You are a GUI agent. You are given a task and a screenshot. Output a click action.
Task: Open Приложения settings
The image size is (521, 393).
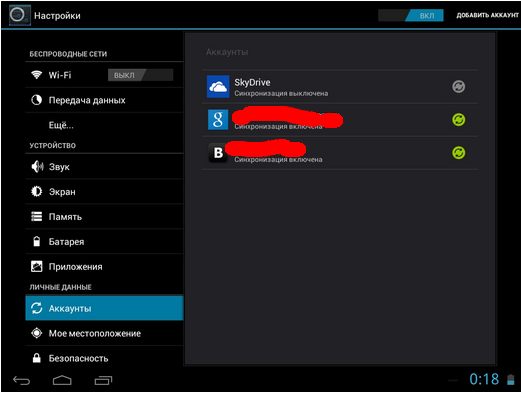104,267
